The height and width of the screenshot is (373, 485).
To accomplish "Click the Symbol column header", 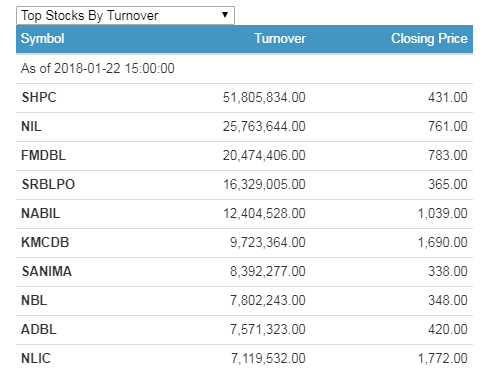I will [42, 39].
